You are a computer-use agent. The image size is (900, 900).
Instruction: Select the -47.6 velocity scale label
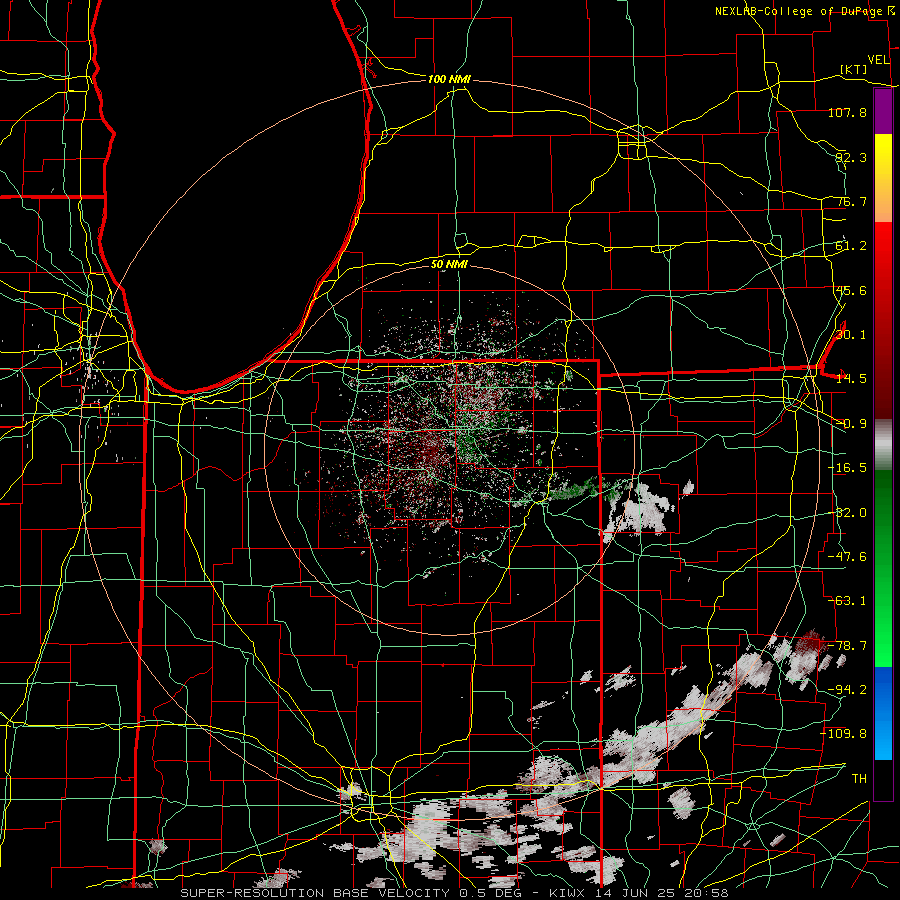tap(847, 557)
